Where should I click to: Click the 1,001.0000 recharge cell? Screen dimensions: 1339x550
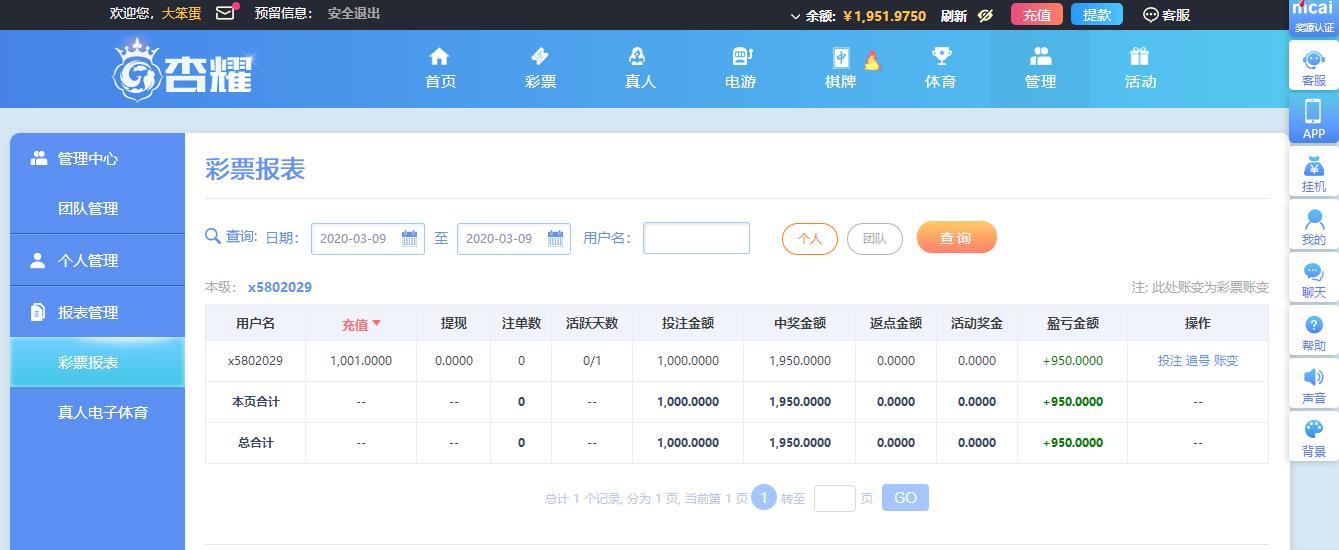361,361
